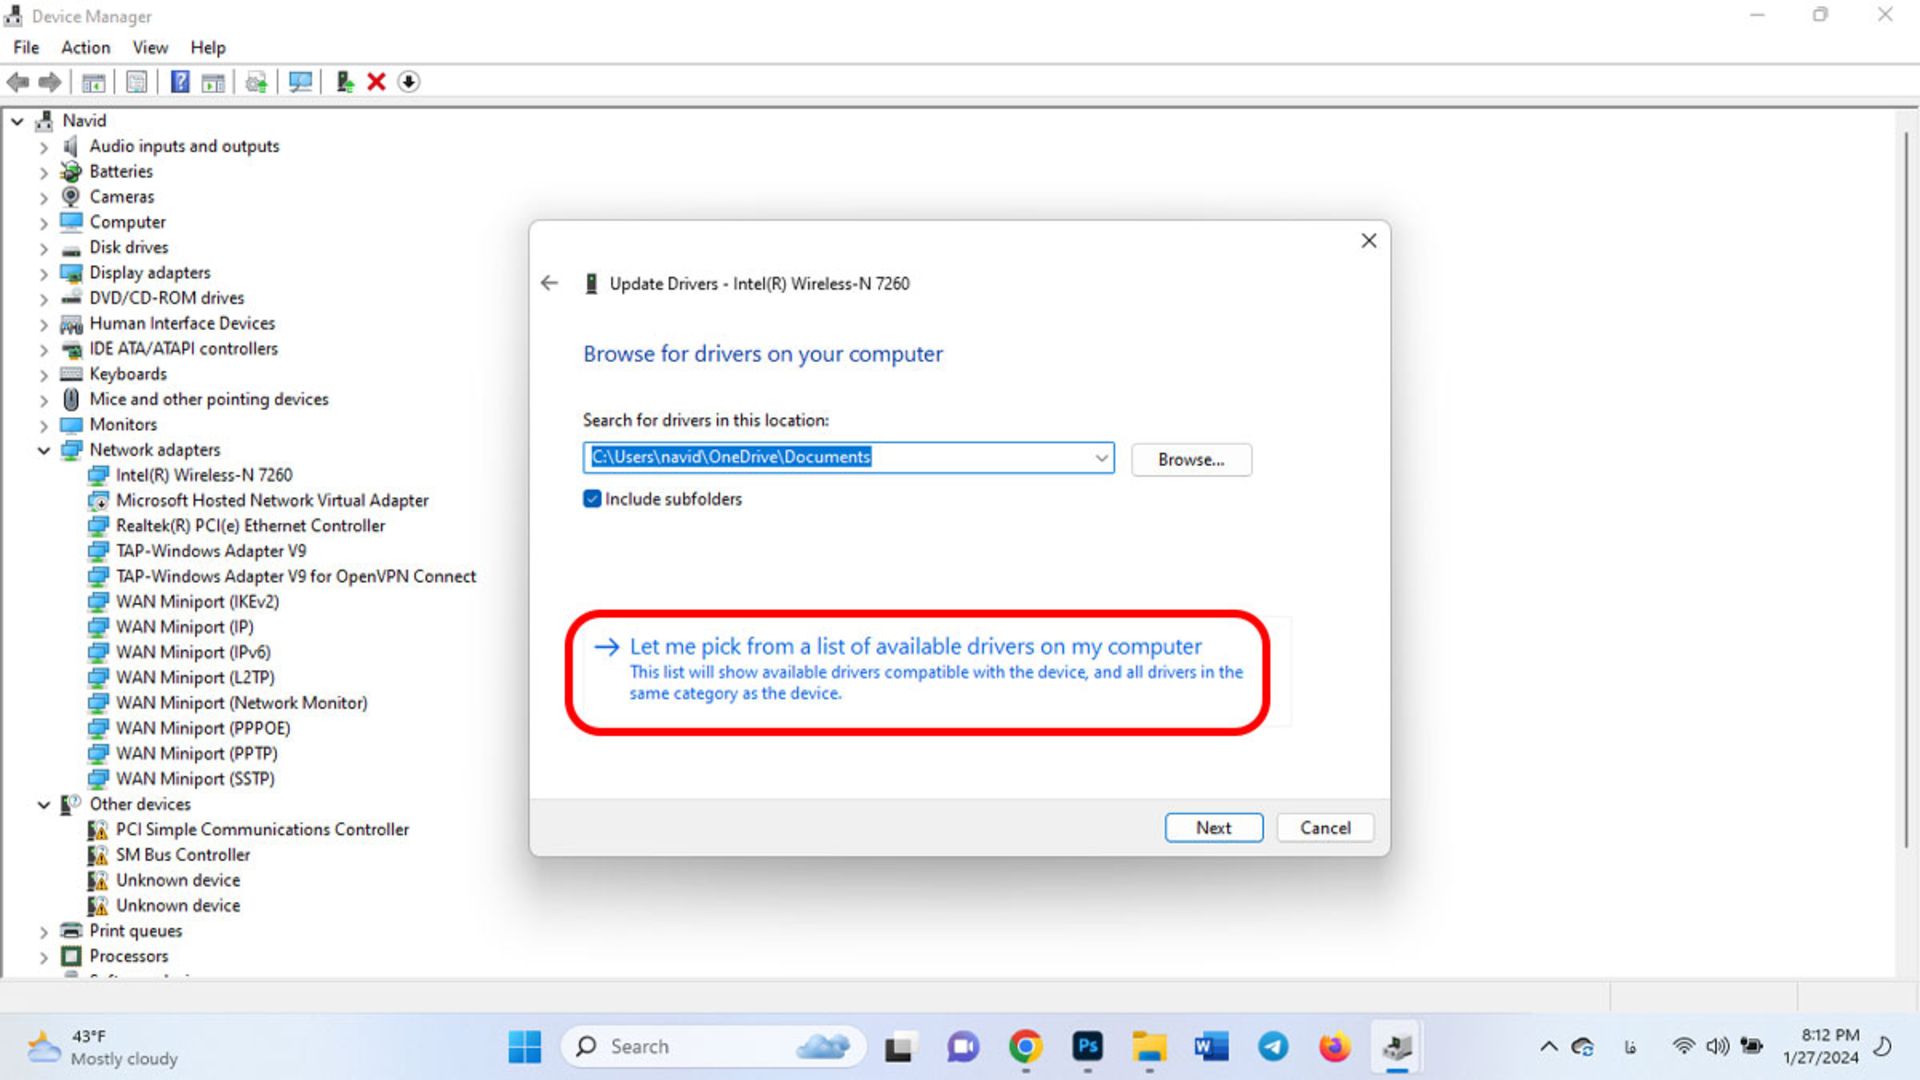Show hidden tray icons chevron
This screenshot has height=1080, width=1920.
tap(1549, 1046)
